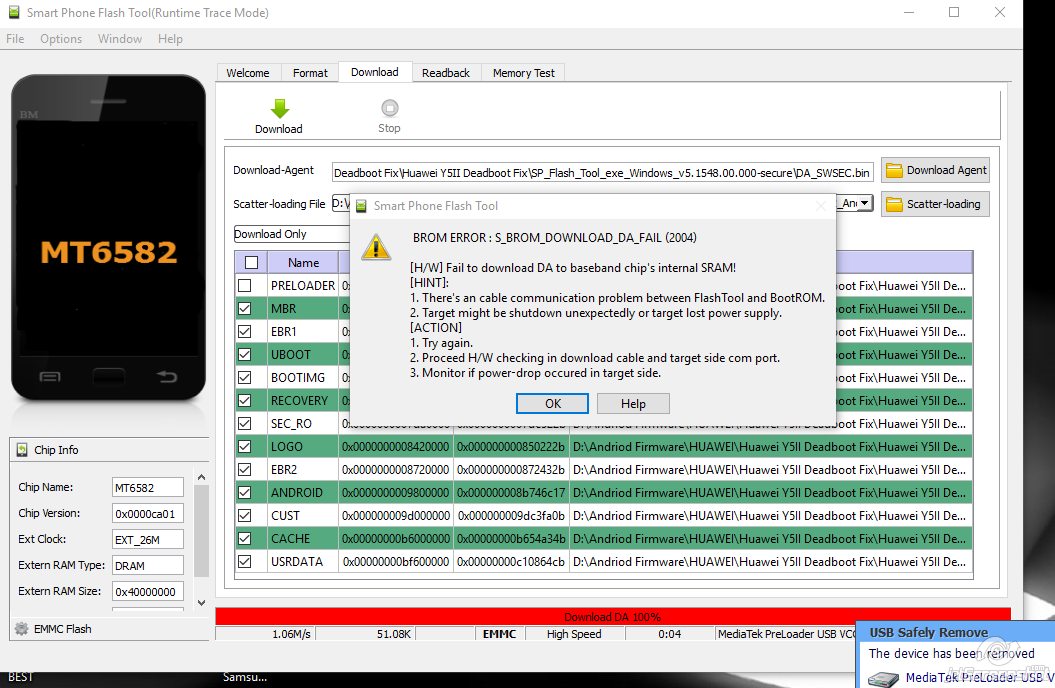
Task: Click the Chip Version field 0x0000ca01
Action: tap(148, 514)
